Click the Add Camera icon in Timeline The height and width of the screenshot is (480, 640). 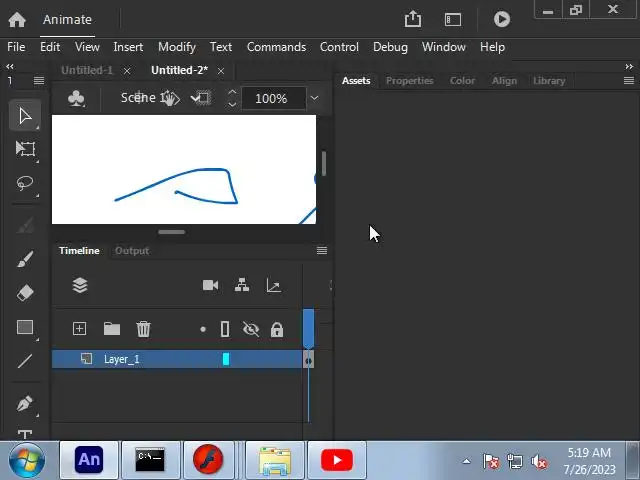[x=210, y=285]
